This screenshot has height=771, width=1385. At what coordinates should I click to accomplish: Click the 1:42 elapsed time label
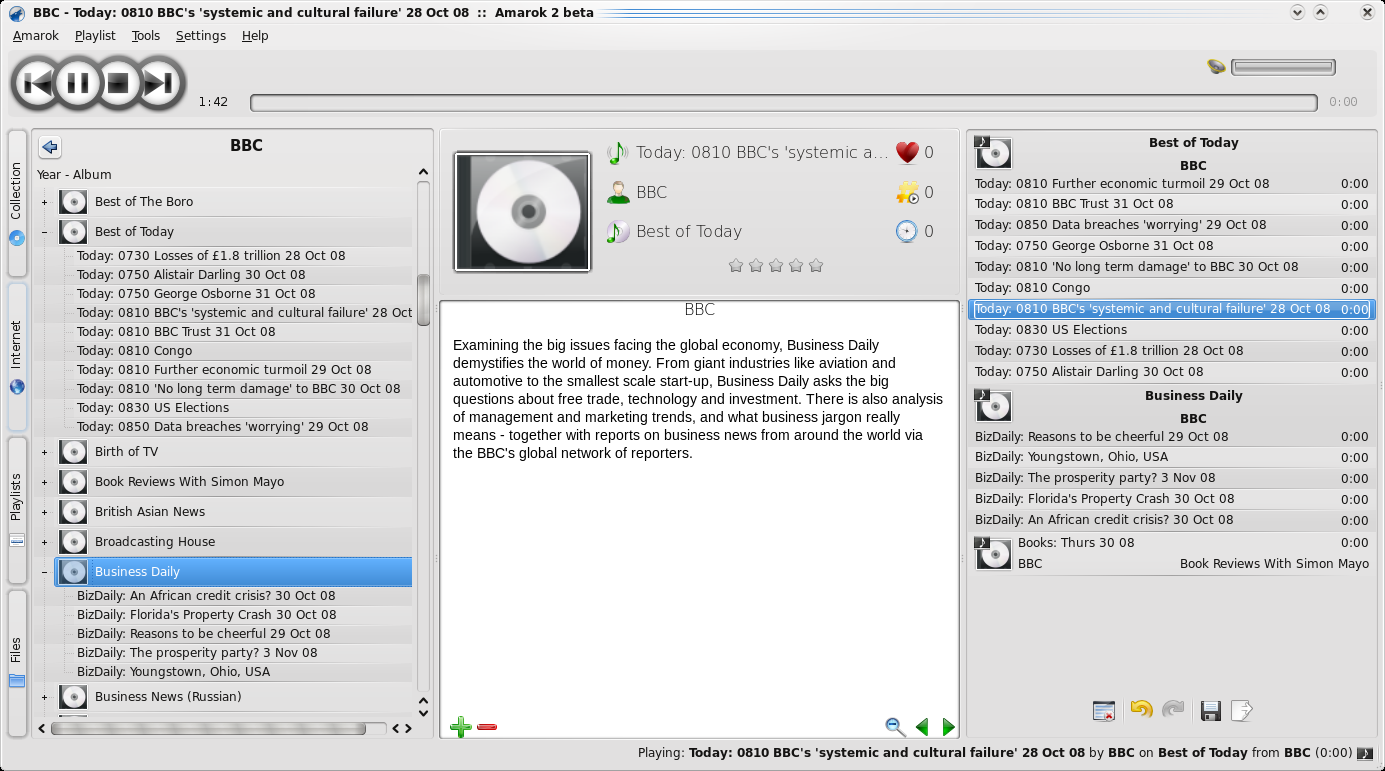213,103
